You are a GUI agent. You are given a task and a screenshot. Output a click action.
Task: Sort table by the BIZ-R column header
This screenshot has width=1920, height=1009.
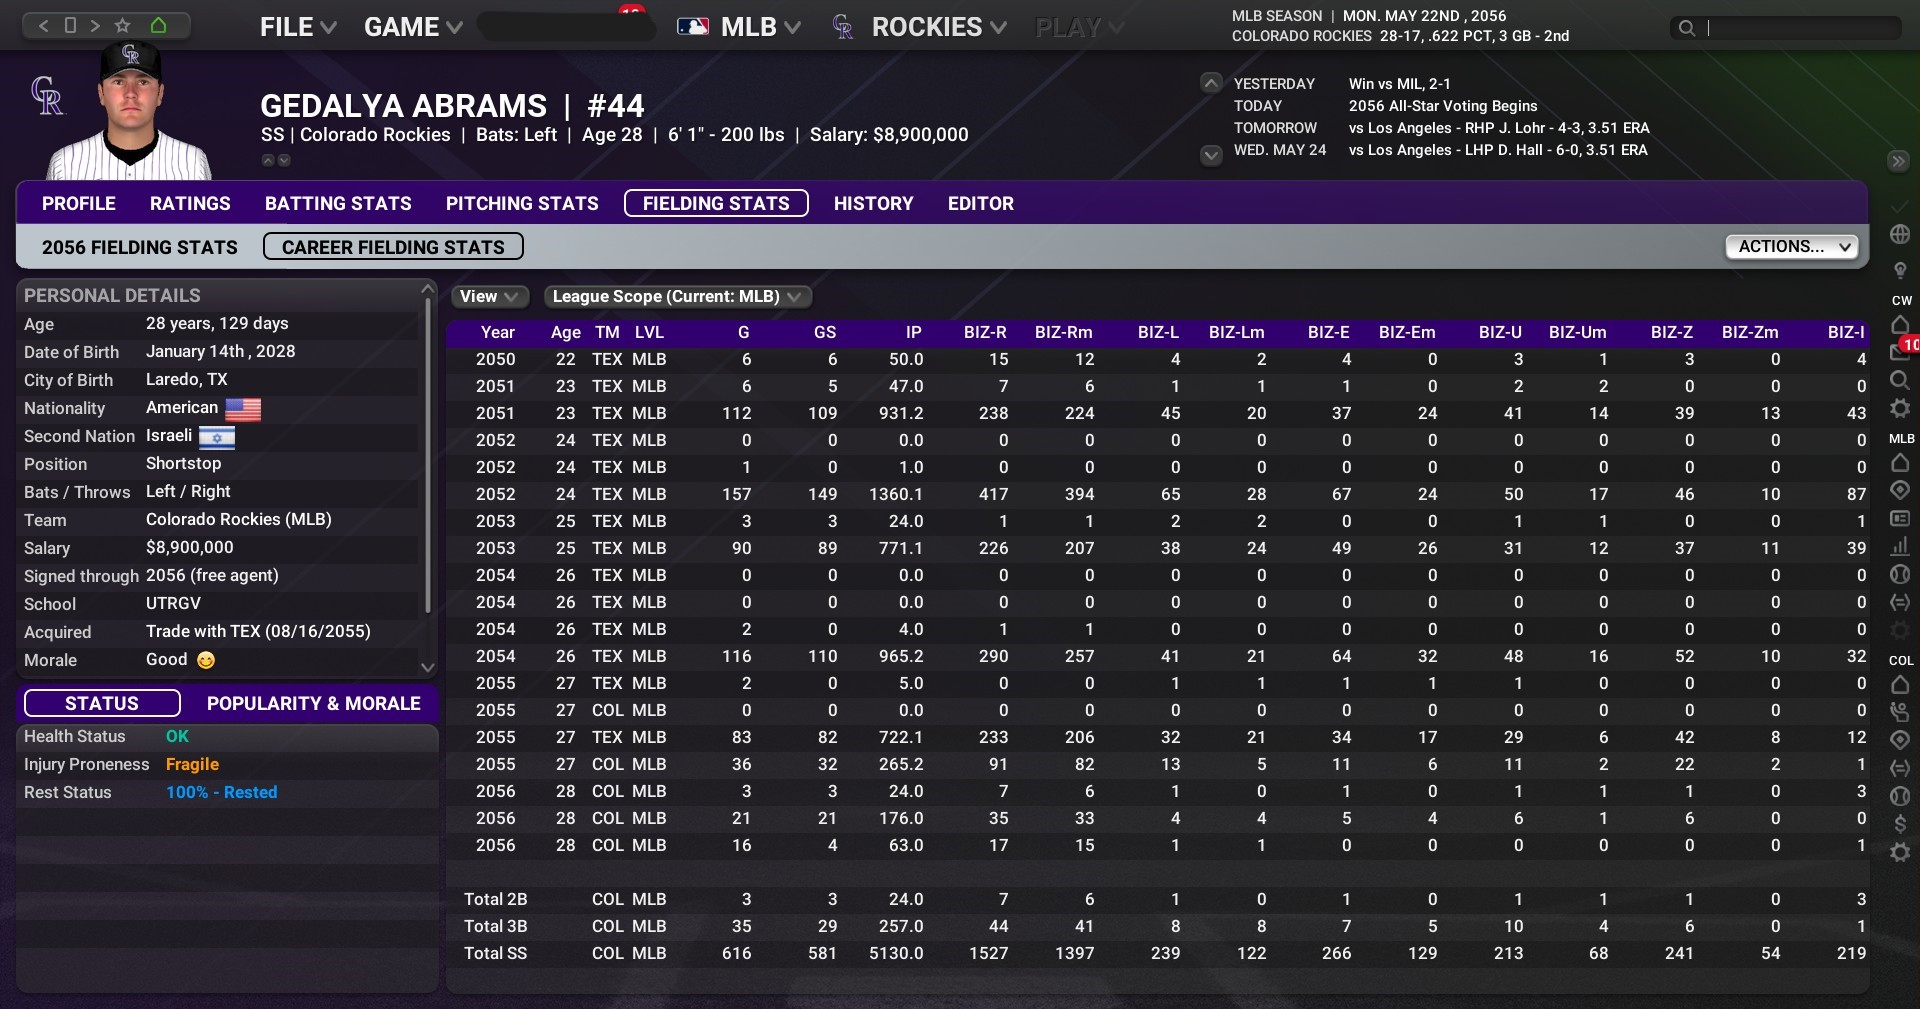pyautogui.click(x=985, y=333)
